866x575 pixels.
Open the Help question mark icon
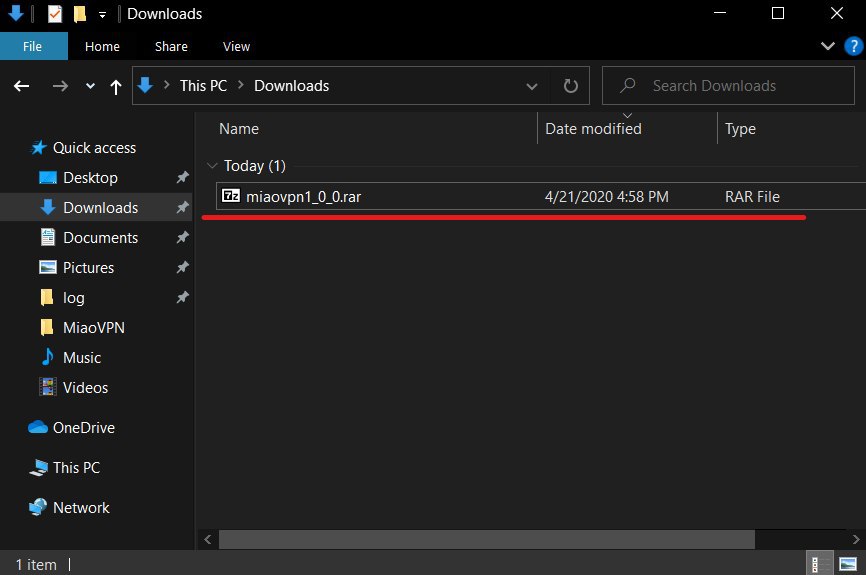coord(851,46)
